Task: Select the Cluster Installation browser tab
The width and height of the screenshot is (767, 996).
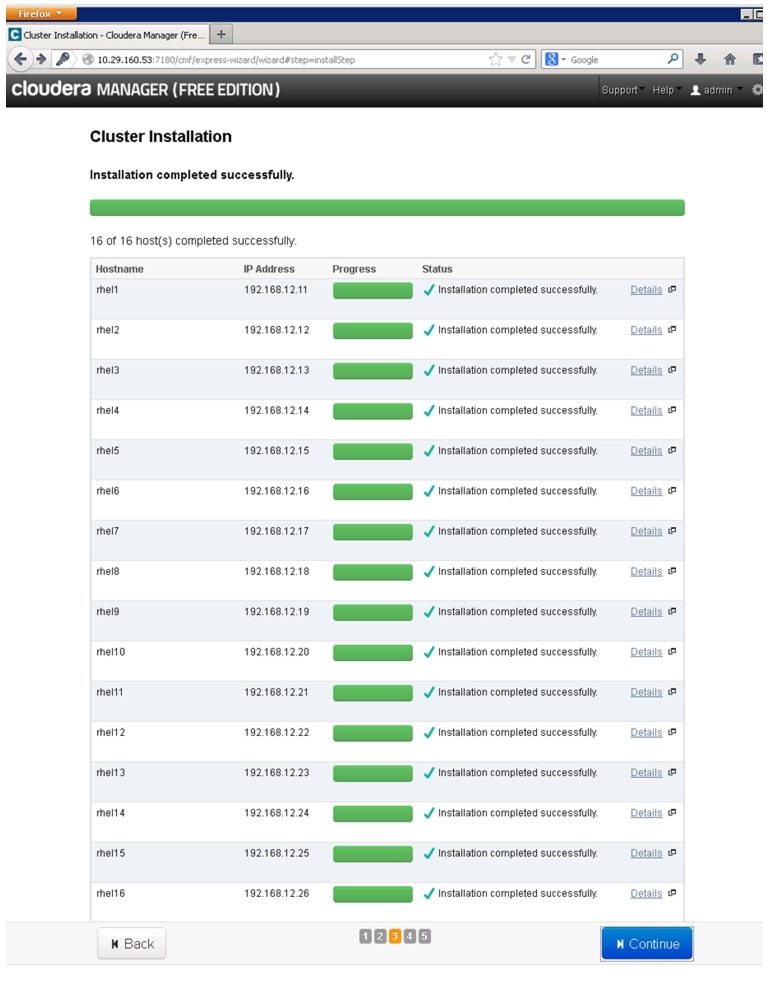Action: click(106, 35)
